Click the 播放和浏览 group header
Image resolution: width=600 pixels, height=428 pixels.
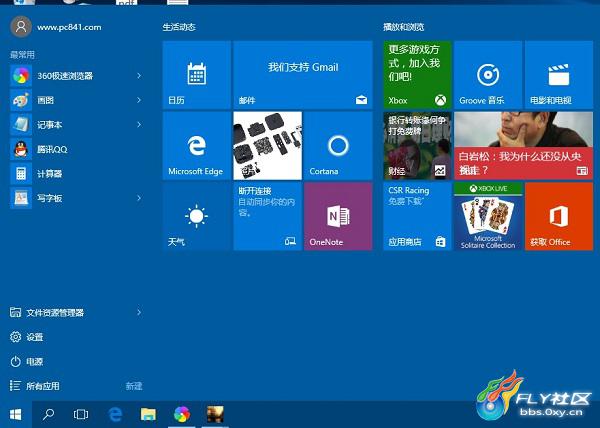404,27
